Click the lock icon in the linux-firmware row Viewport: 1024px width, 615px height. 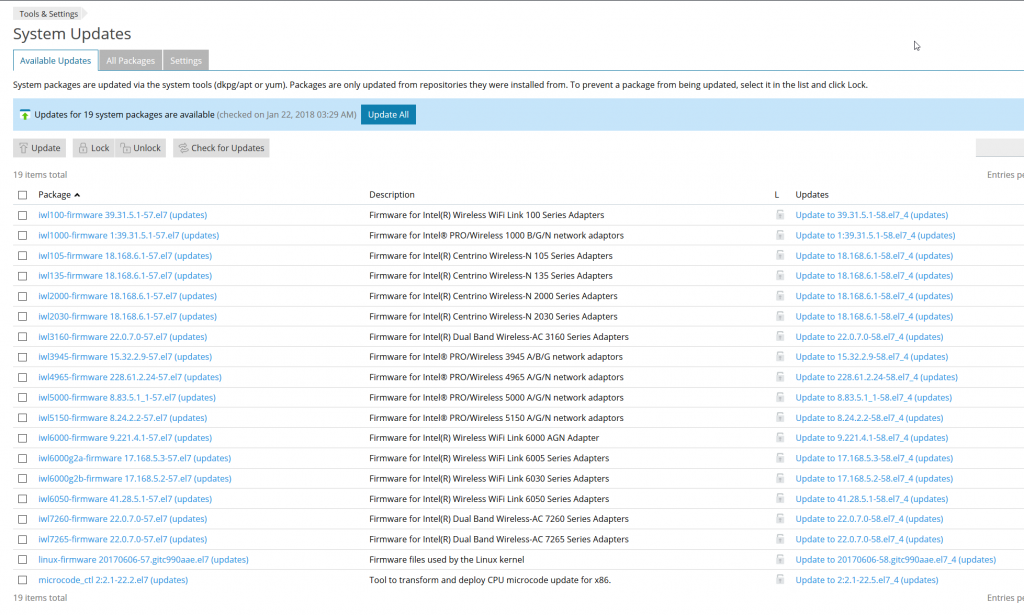(781, 560)
